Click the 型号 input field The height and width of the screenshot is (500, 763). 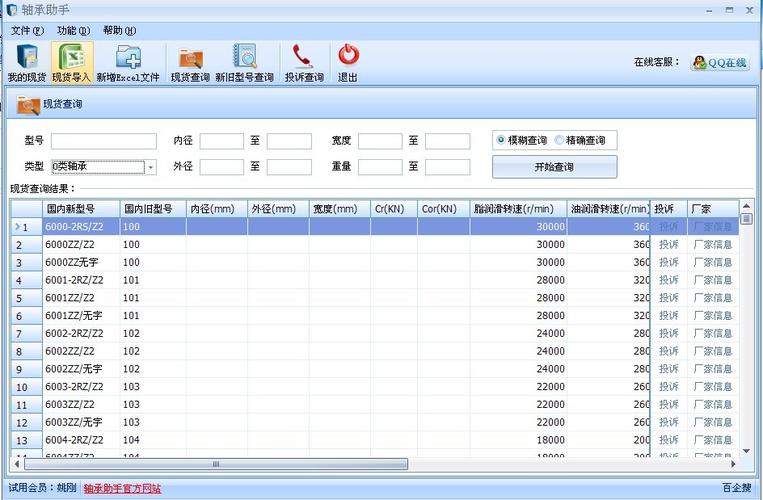point(104,141)
